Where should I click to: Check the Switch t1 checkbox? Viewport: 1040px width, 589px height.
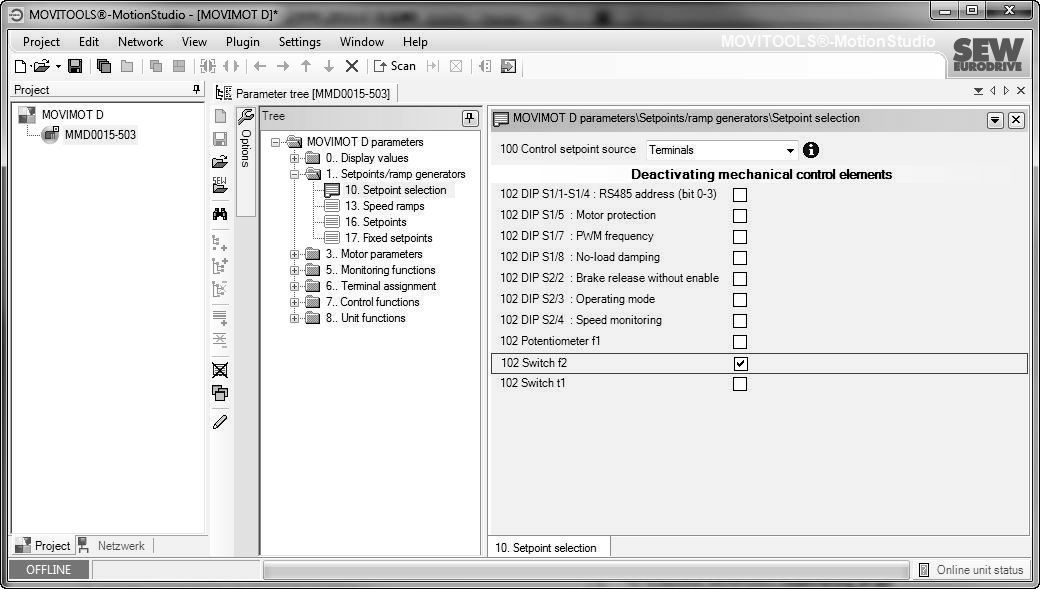(x=740, y=383)
